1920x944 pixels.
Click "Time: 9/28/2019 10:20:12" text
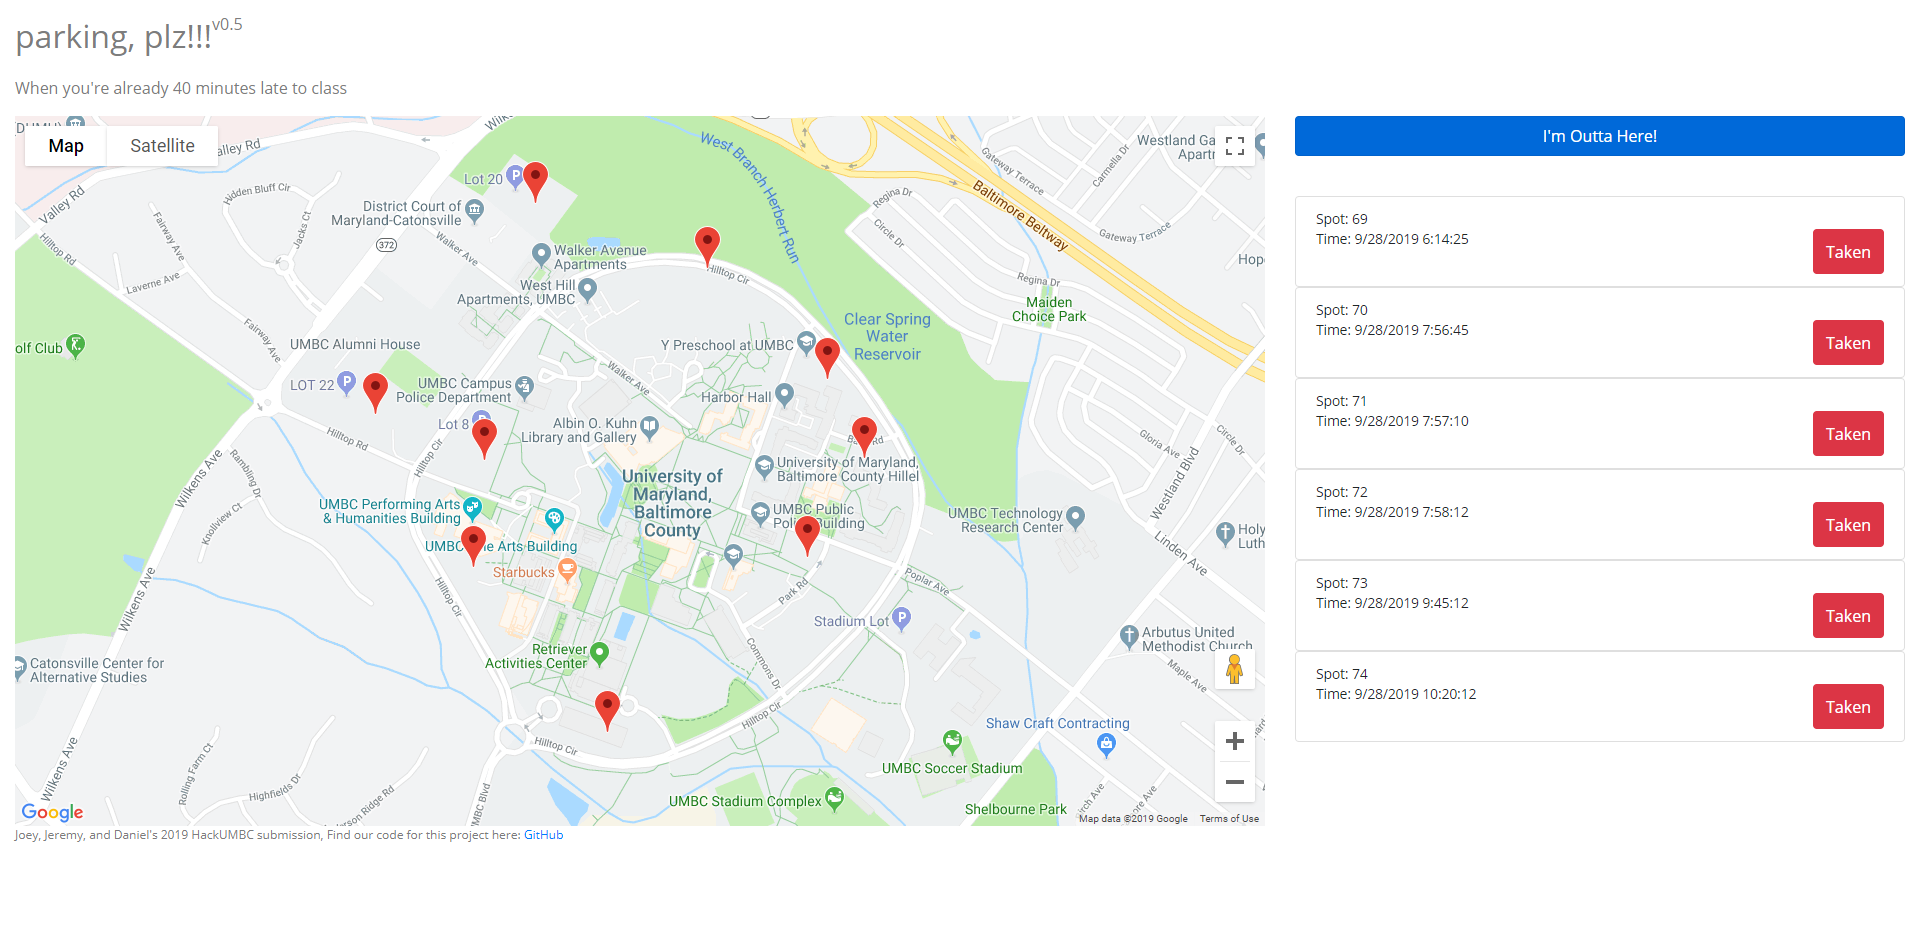point(1396,694)
